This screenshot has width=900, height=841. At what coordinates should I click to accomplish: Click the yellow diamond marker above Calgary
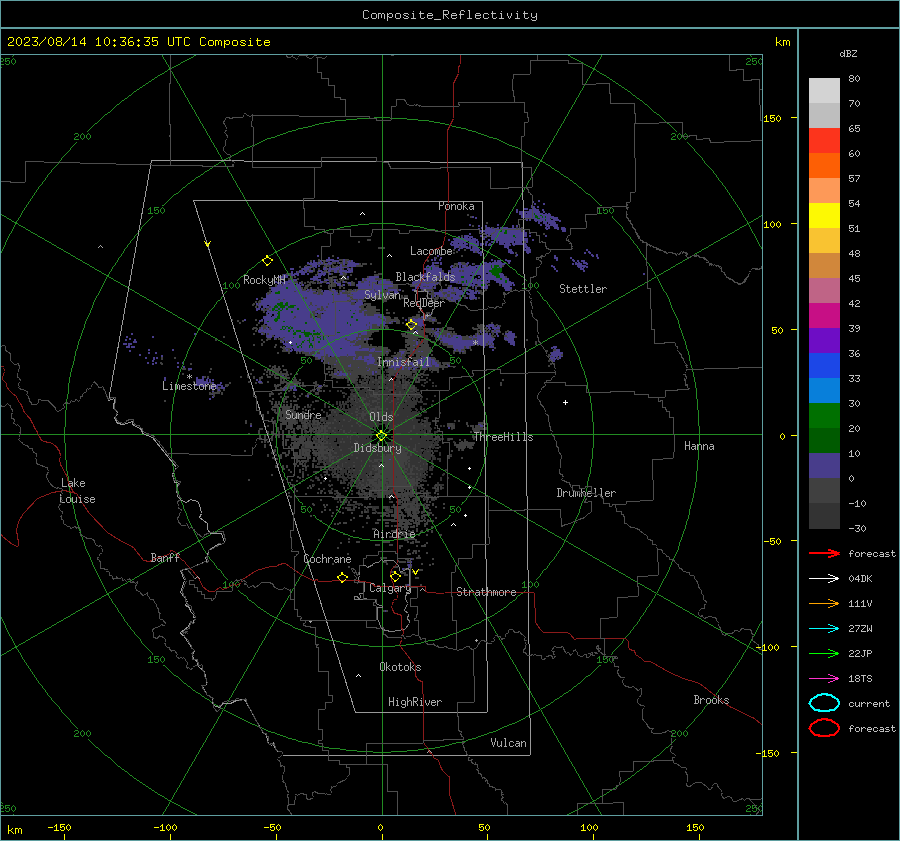[x=395, y=576]
